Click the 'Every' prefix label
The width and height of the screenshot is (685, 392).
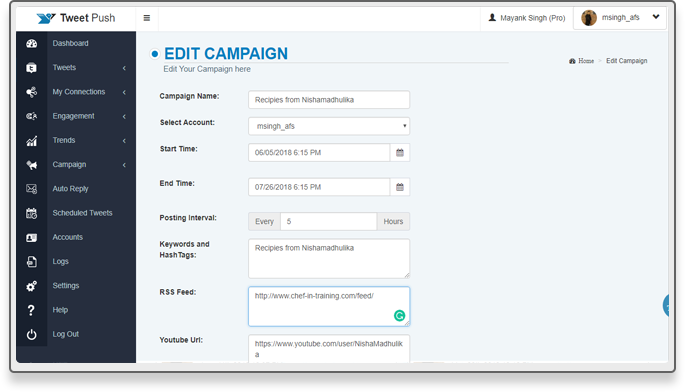[x=264, y=222]
